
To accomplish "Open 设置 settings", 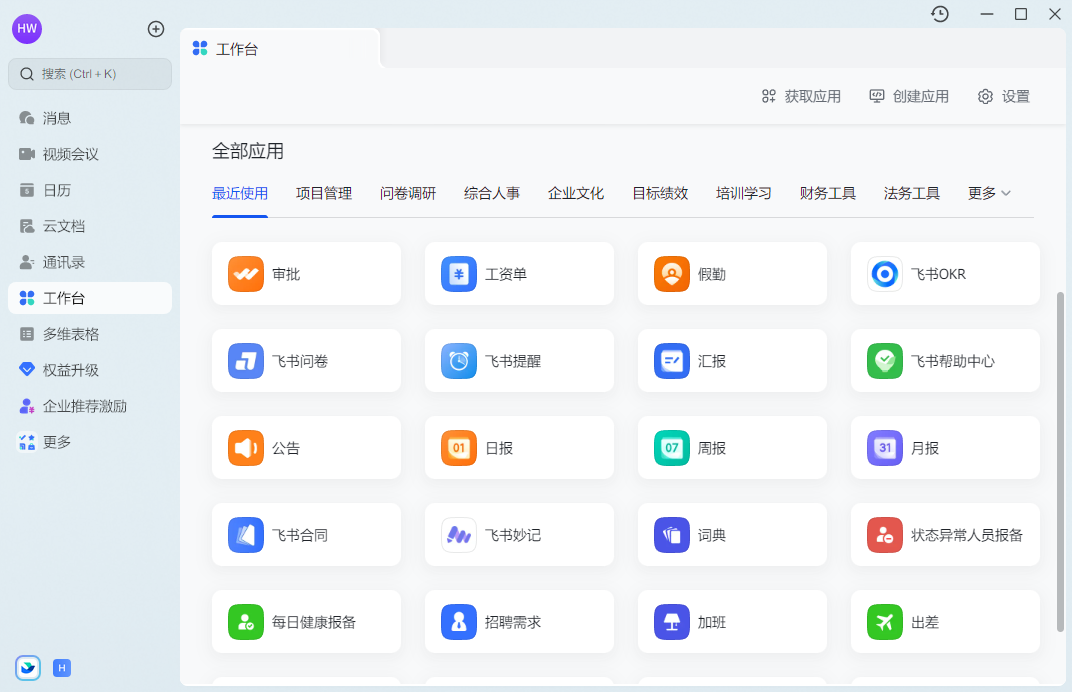I will coord(1003,96).
